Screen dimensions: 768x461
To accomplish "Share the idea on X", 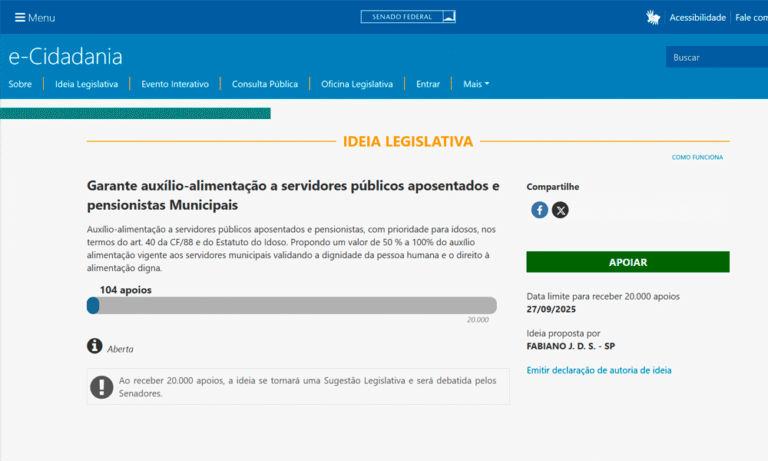I will [x=560, y=210].
